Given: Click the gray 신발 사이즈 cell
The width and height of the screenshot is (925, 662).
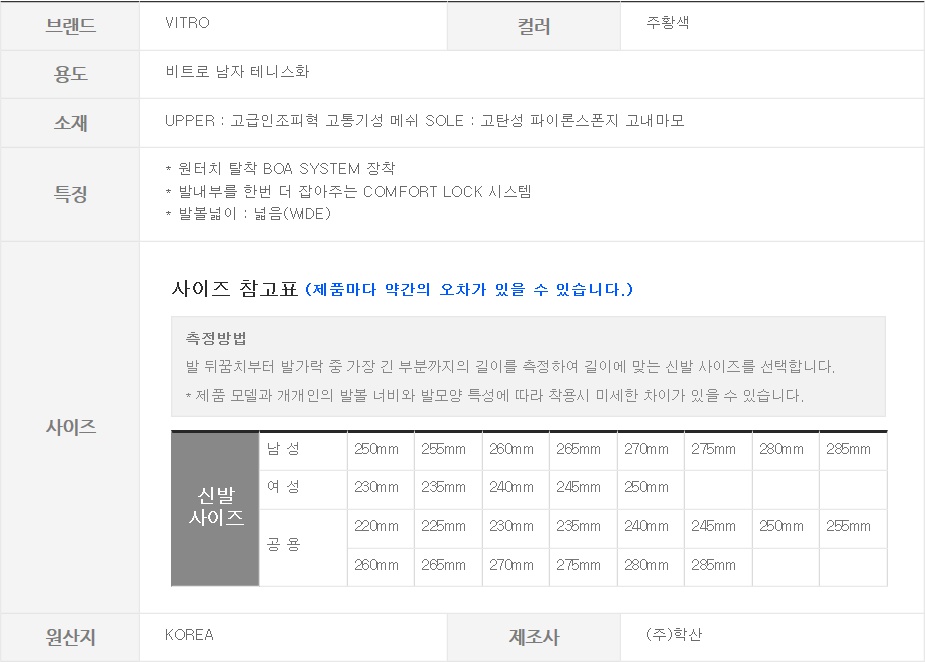Looking at the screenshot, I should 215,508.
